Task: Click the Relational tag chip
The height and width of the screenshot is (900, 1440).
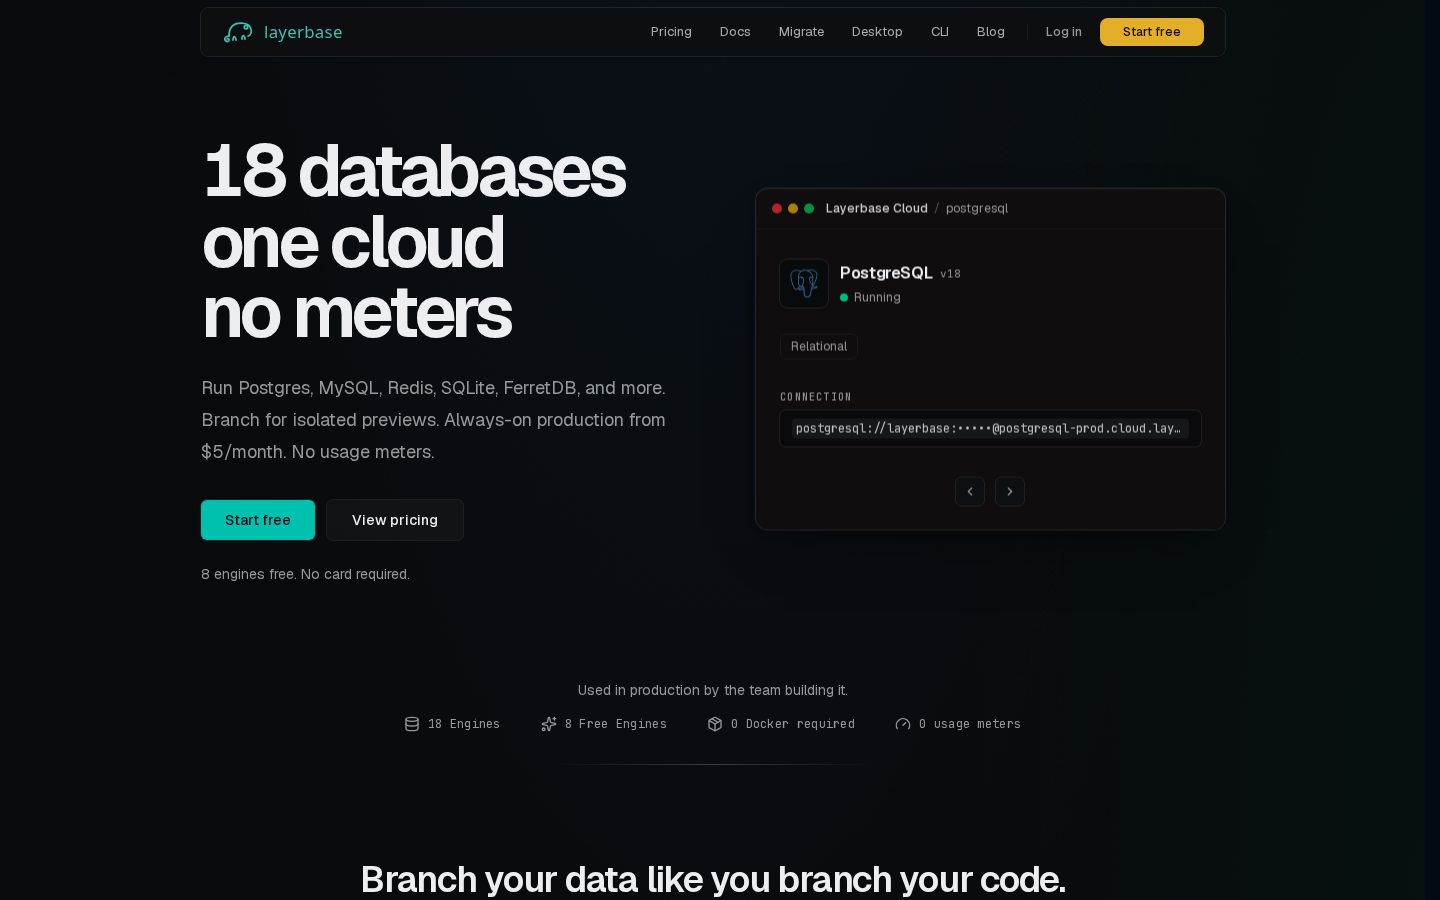Action: click(819, 346)
